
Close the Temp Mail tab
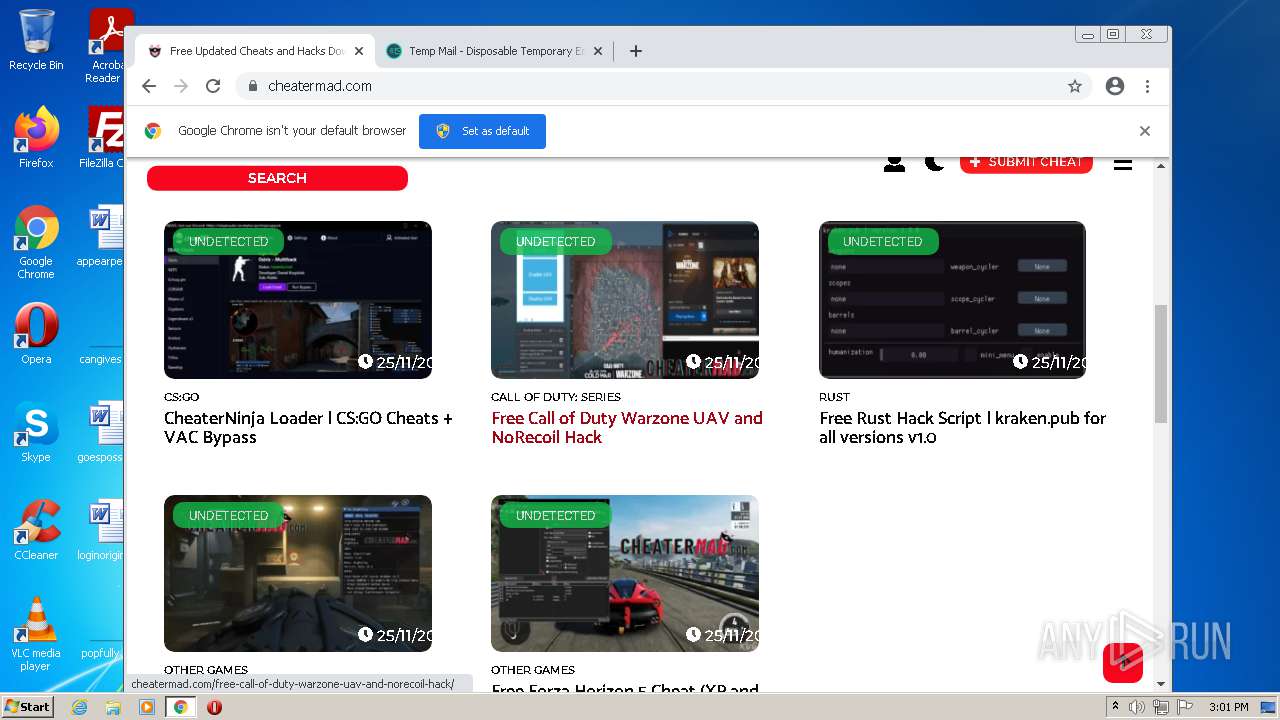pyautogui.click(x=598, y=51)
